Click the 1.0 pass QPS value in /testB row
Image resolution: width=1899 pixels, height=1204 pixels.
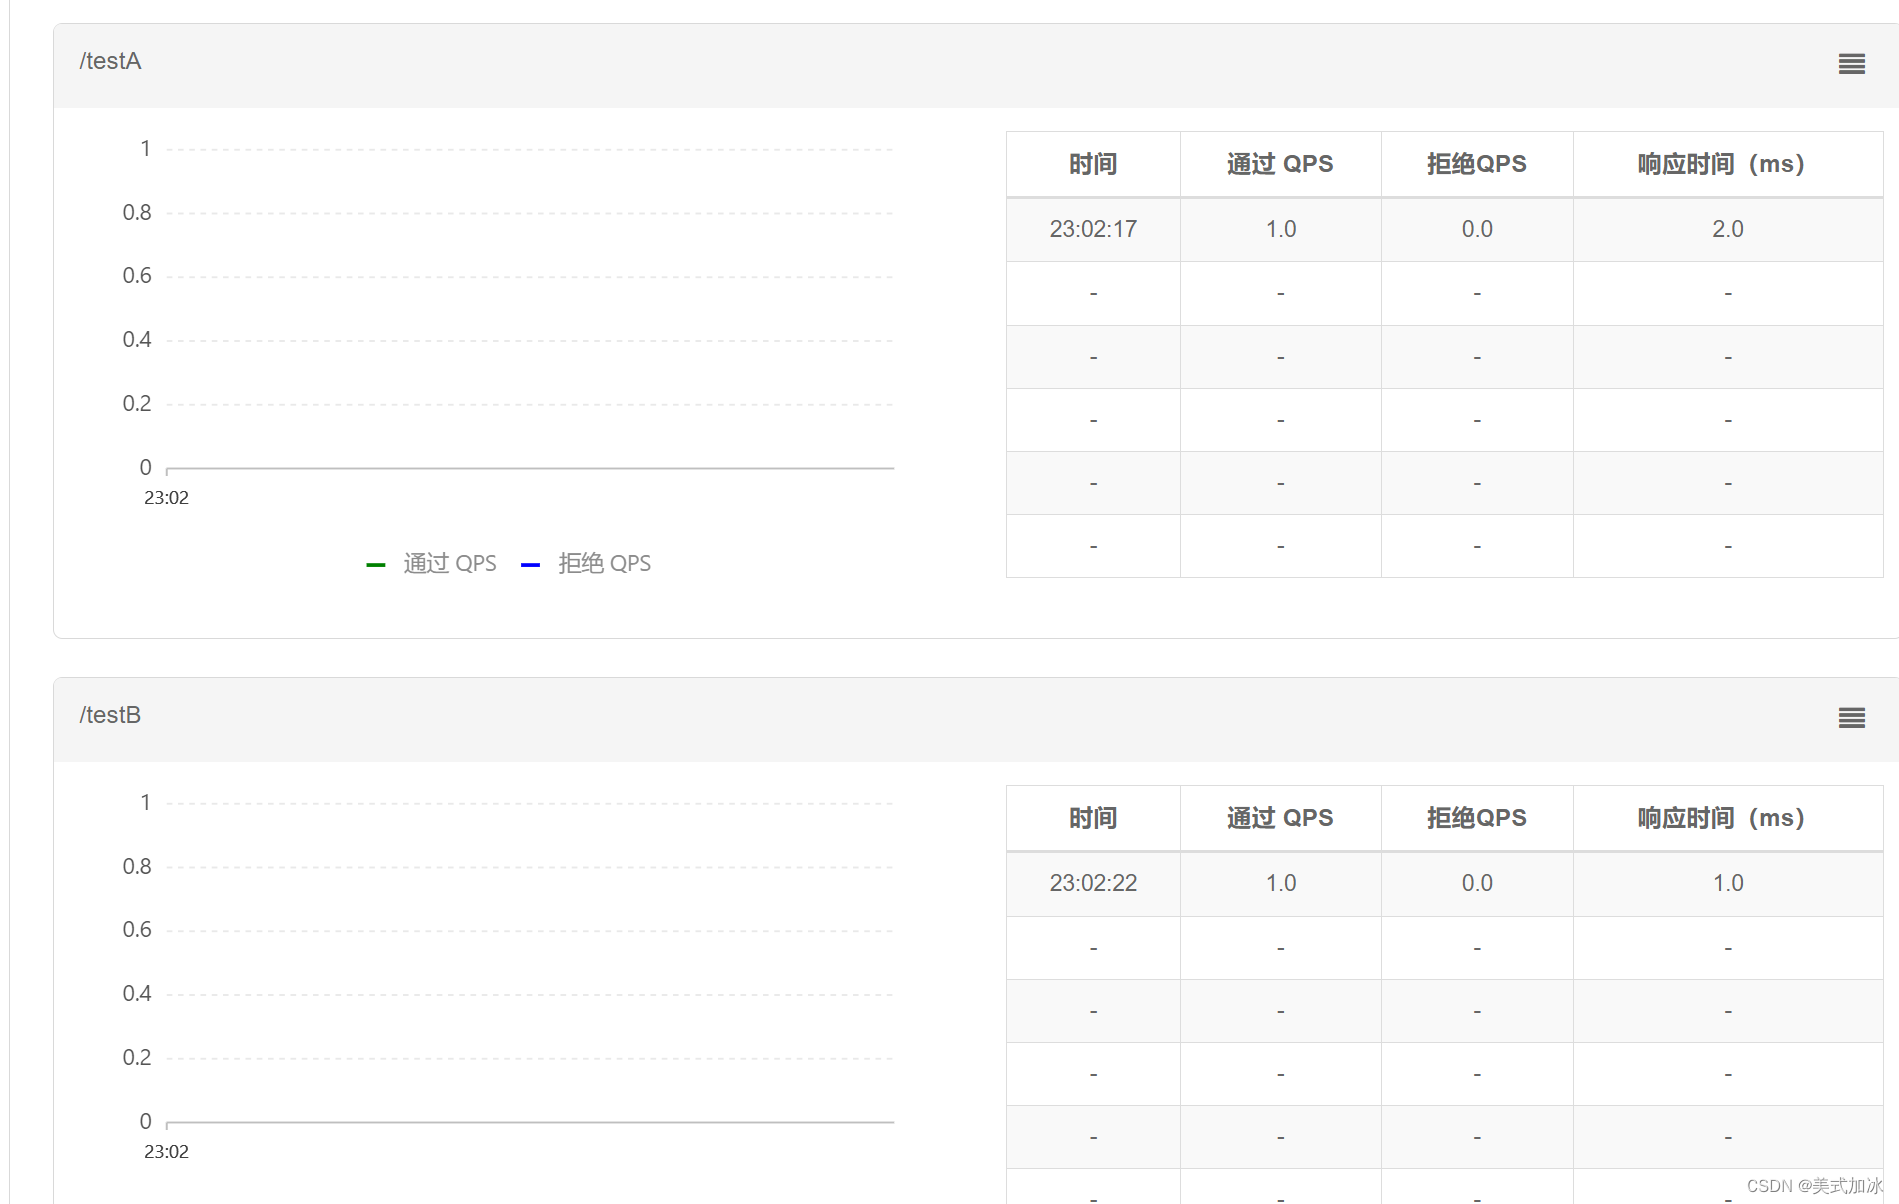tap(1280, 883)
